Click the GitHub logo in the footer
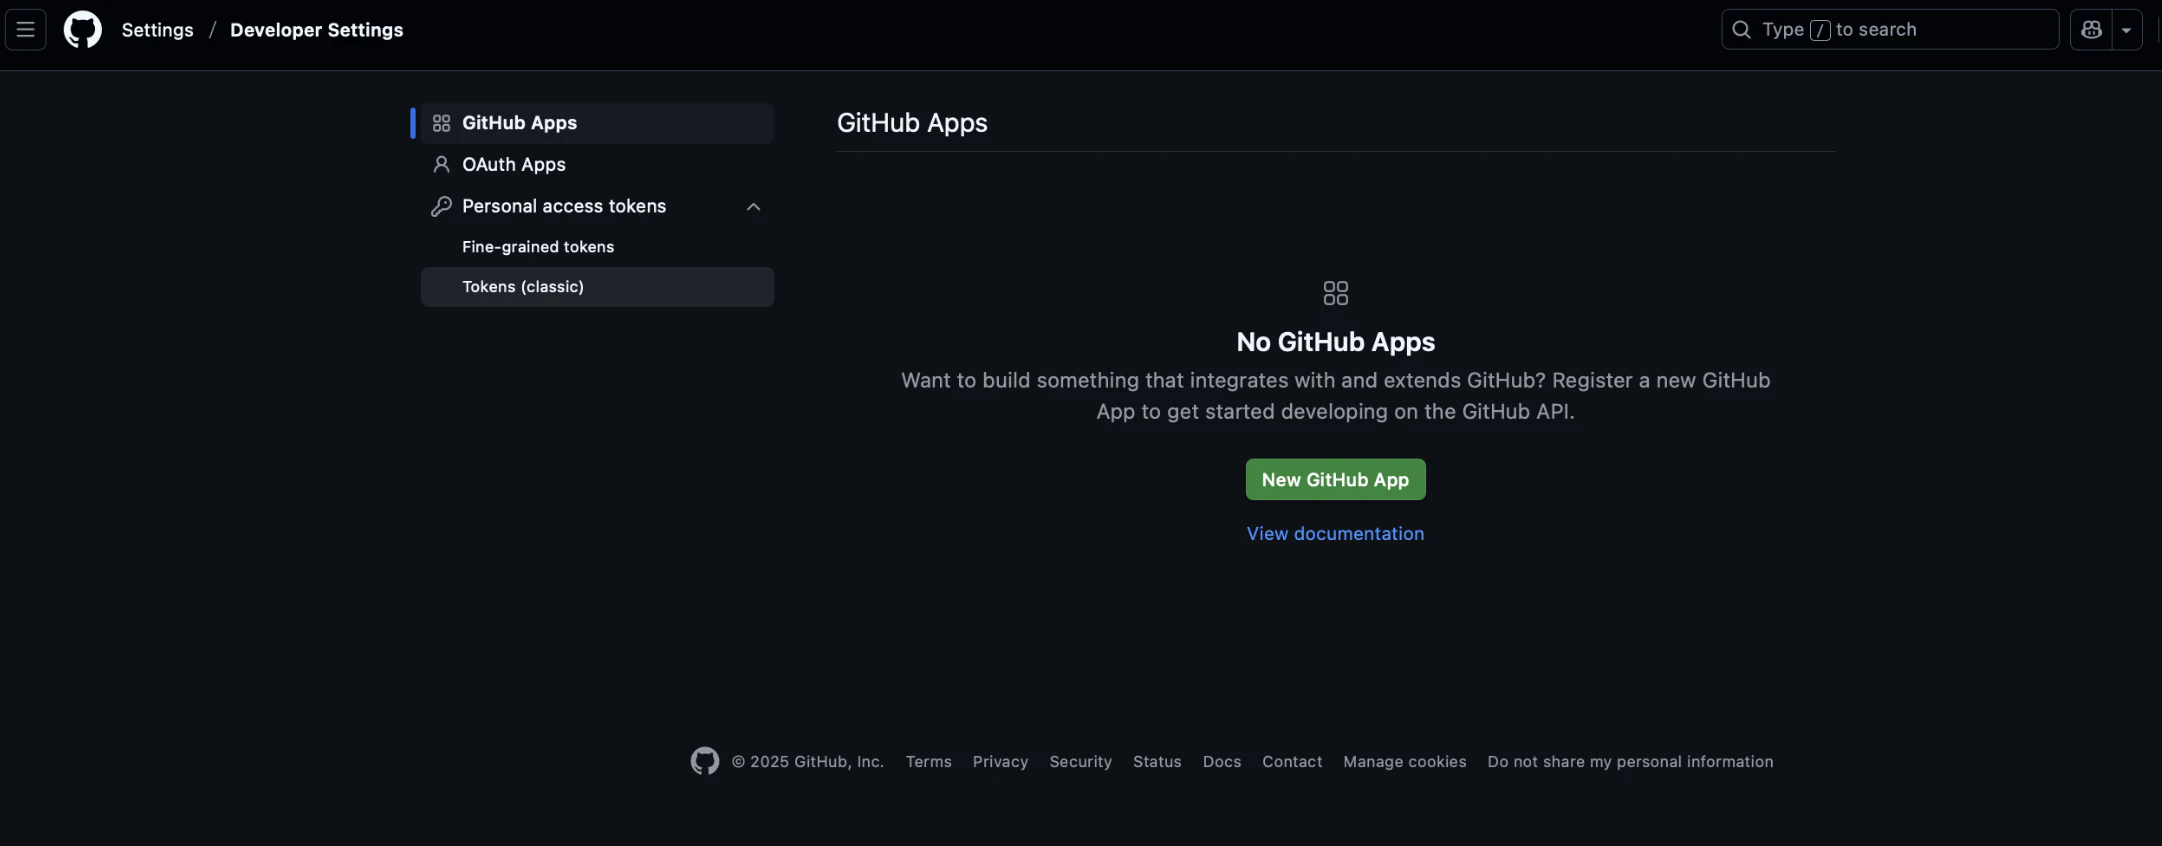This screenshot has height=846, width=2162. tap(705, 761)
